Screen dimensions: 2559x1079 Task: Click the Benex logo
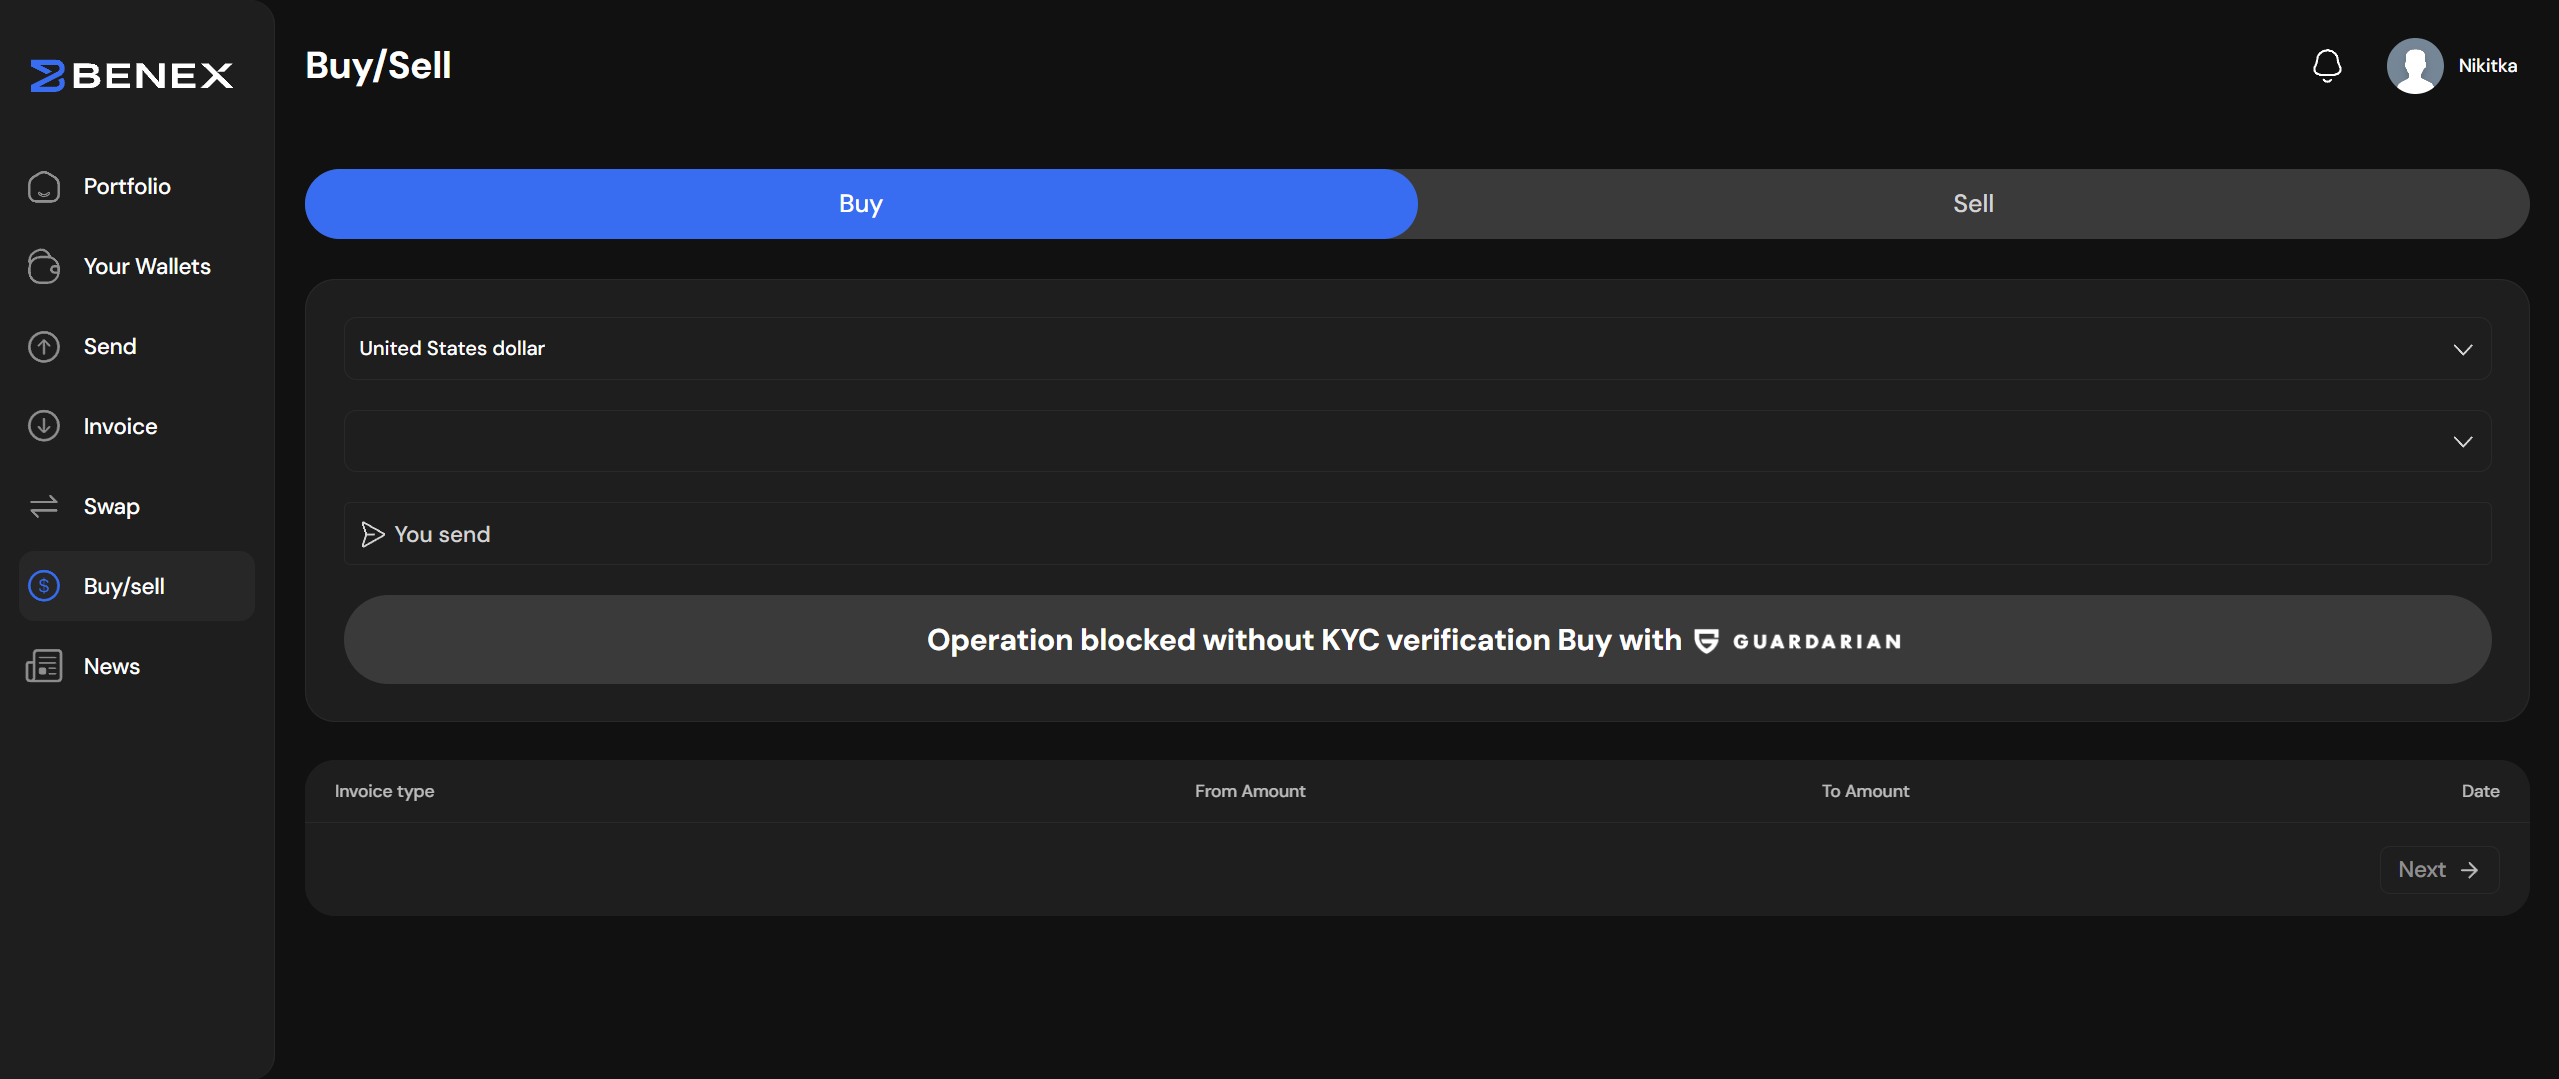pos(132,75)
